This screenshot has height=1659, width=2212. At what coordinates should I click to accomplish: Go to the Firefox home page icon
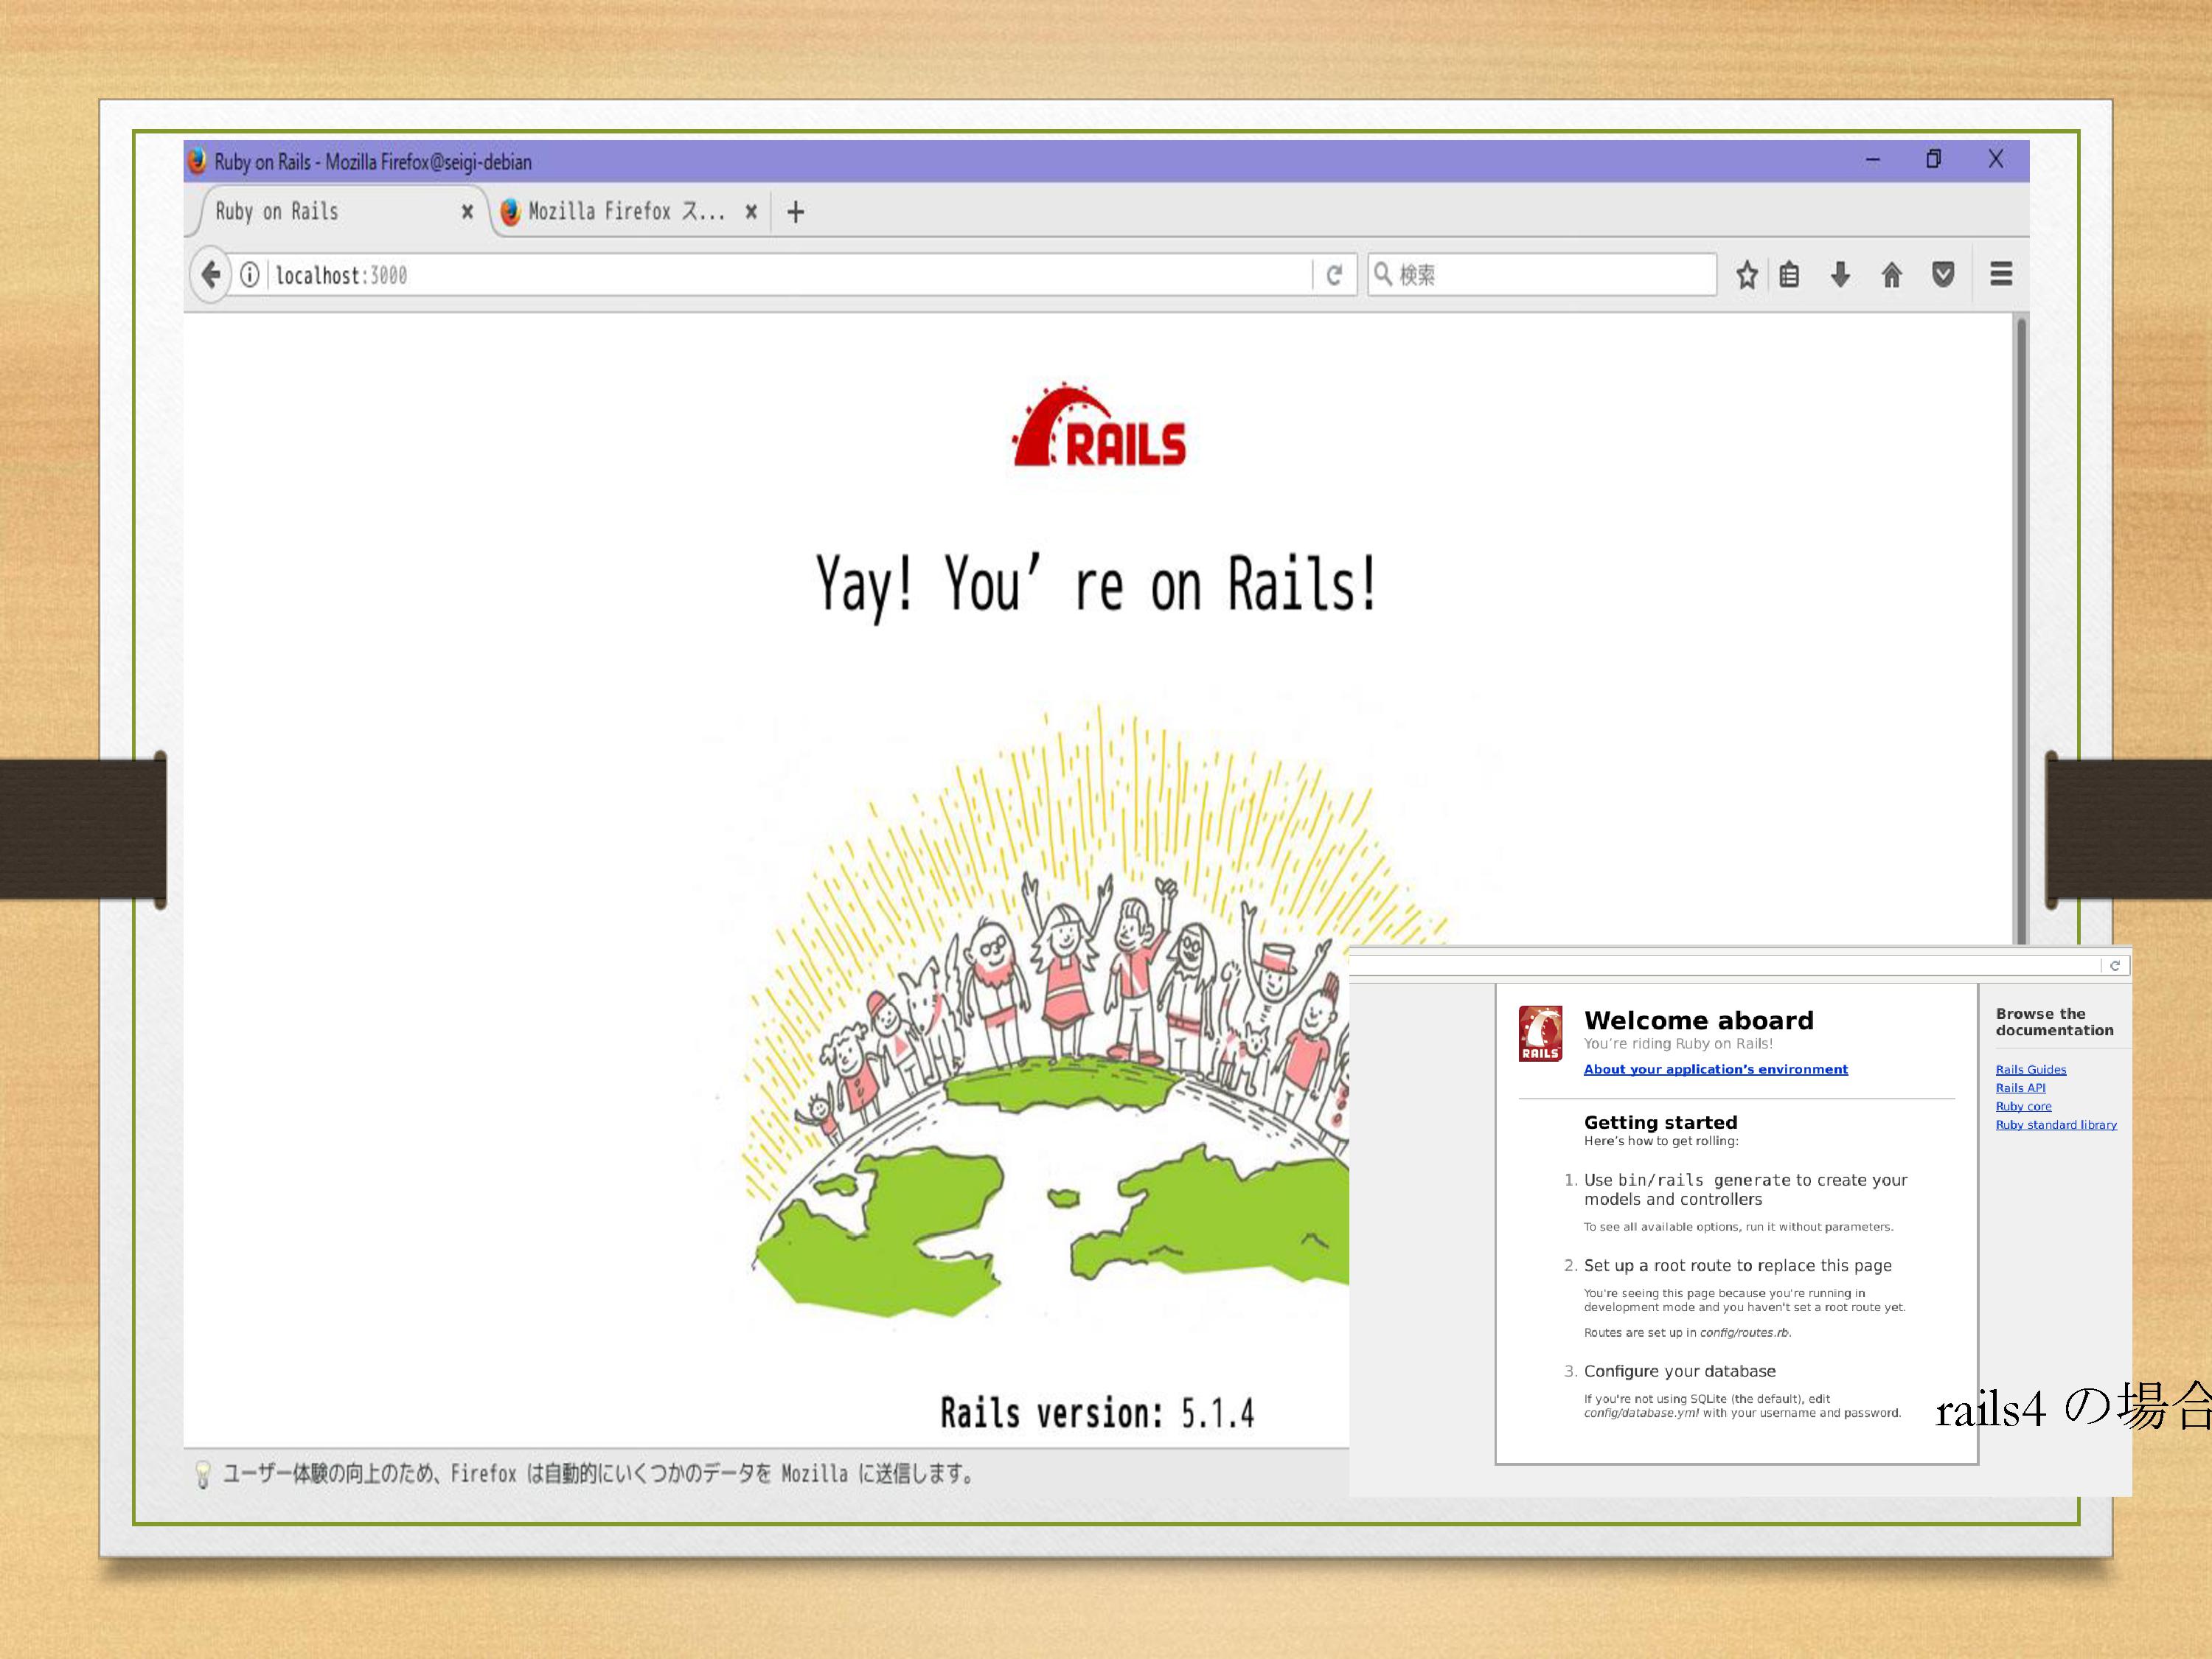point(1892,275)
